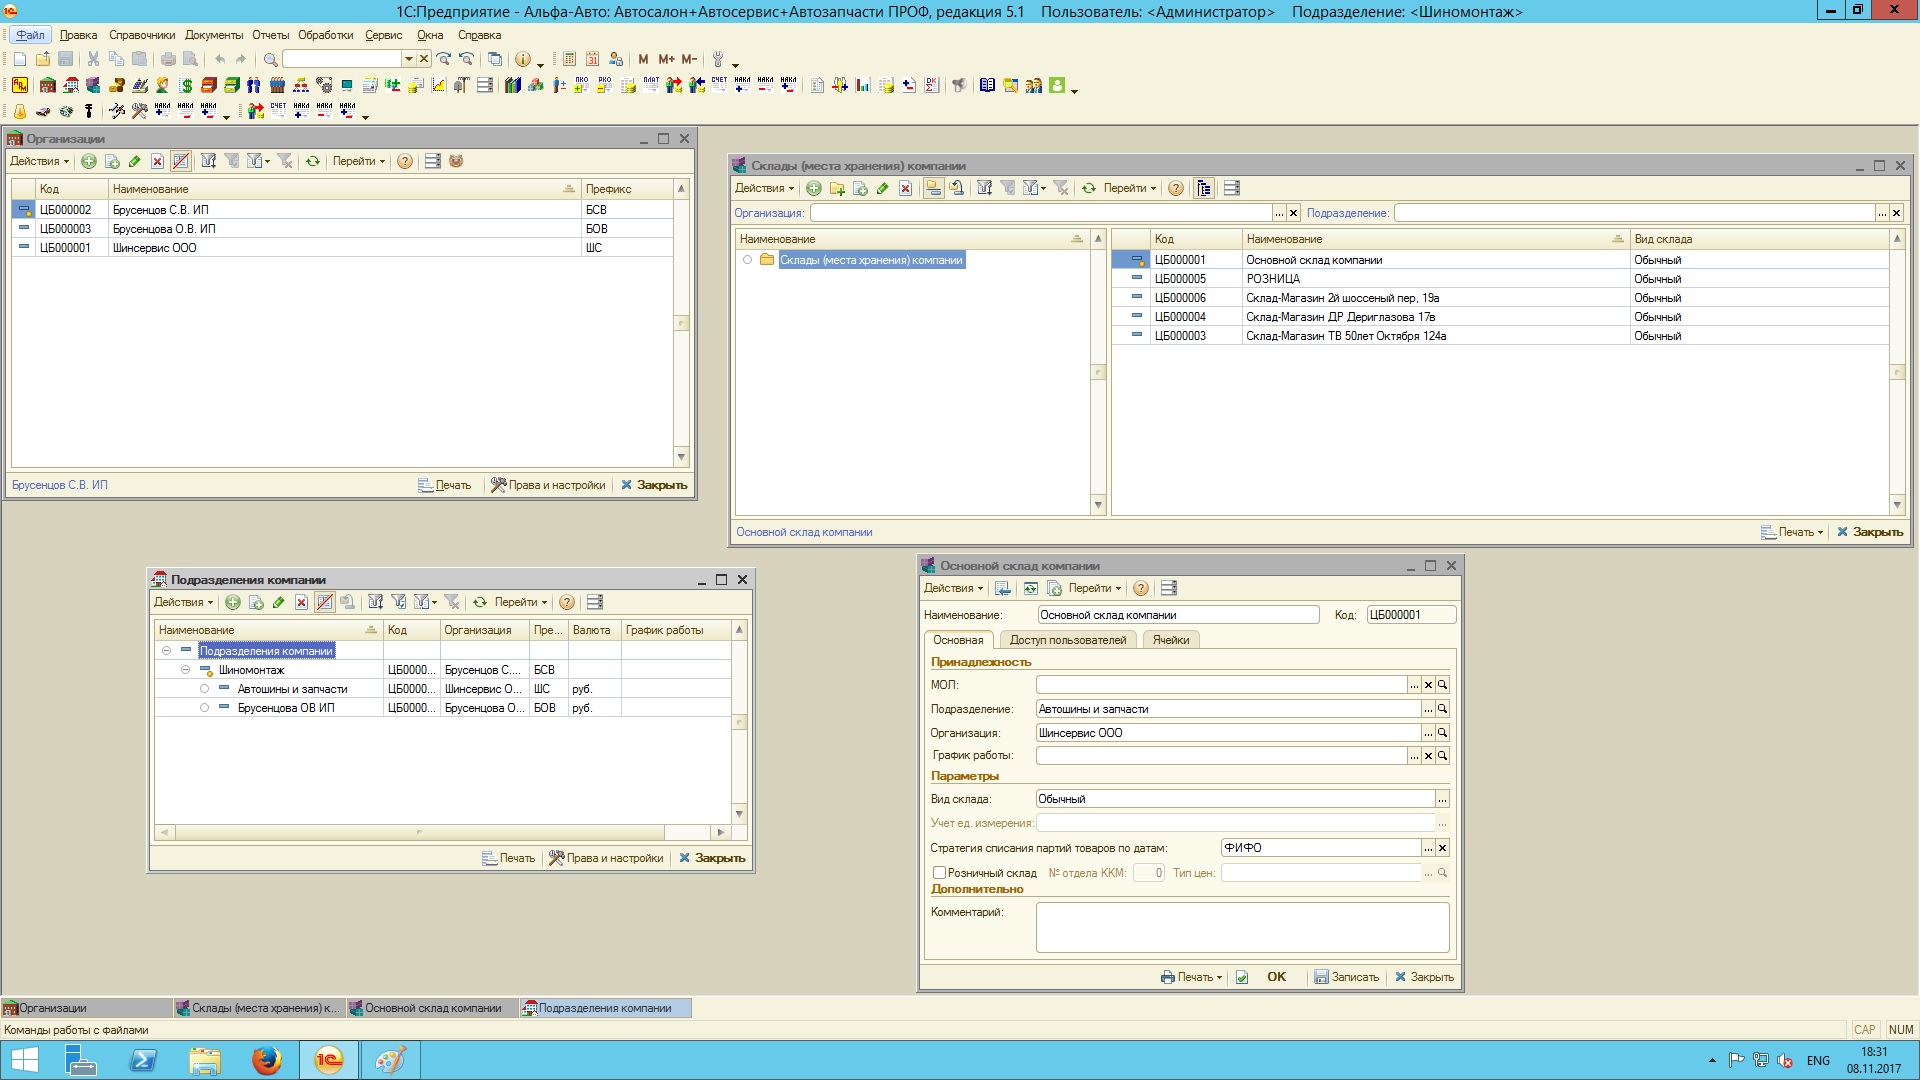Screen dimensions: 1920x1080
Task: Open Действия dropdown in Организации window
Action: 40,161
